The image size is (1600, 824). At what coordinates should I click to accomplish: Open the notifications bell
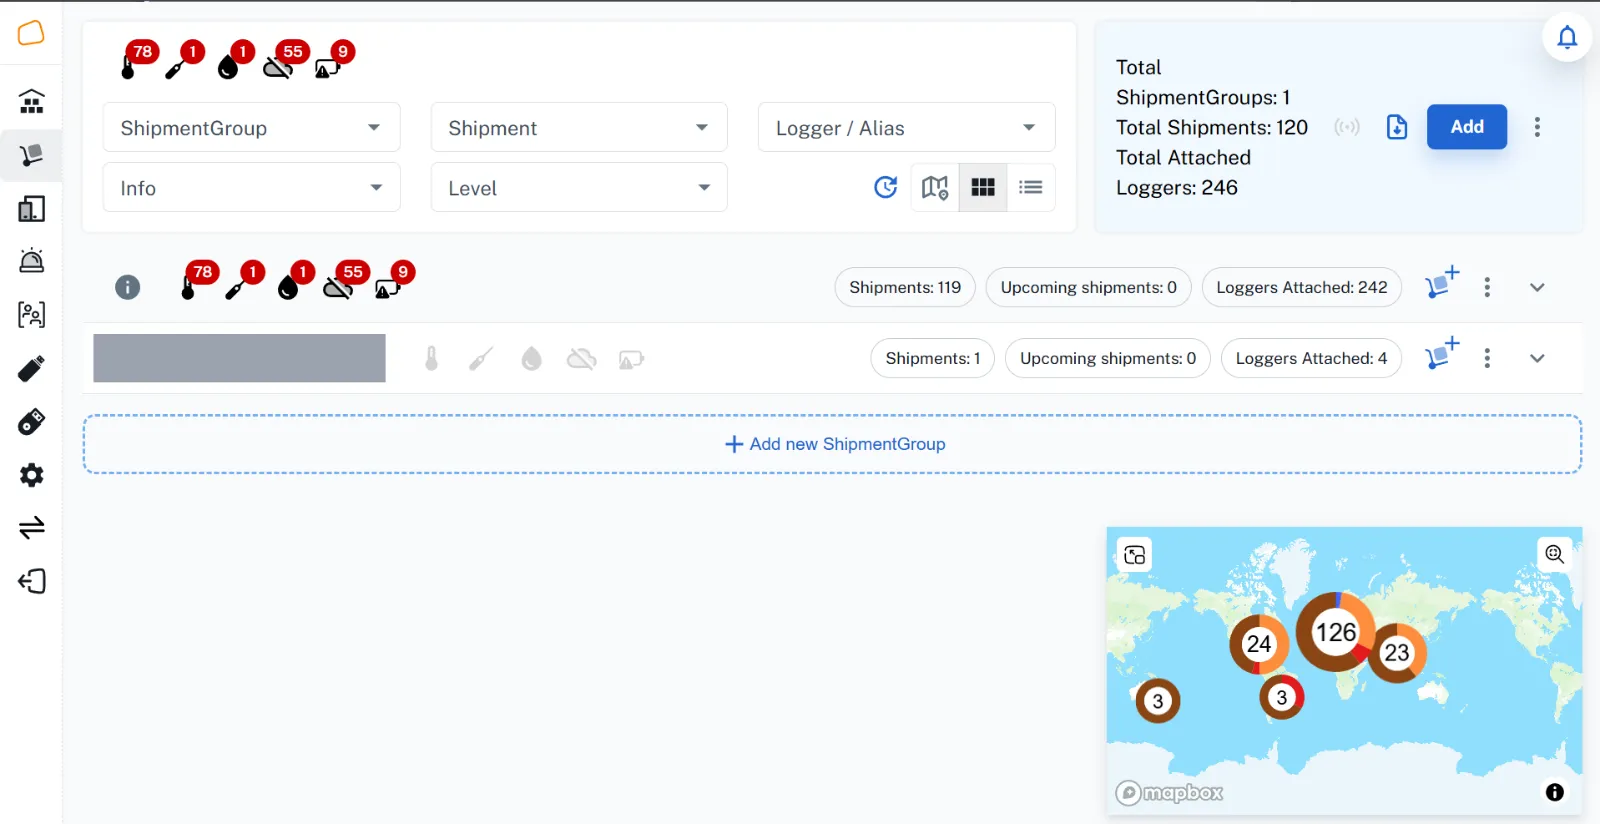click(x=1567, y=37)
